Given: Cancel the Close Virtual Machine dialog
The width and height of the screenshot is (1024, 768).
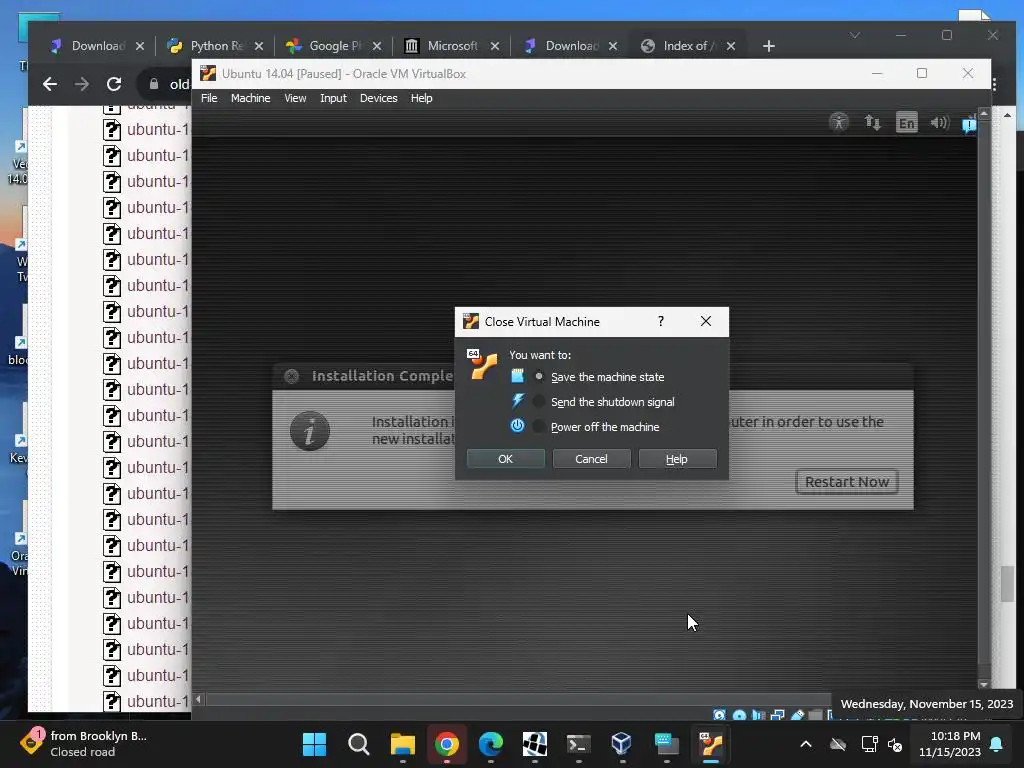Looking at the screenshot, I should [x=591, y=459].
